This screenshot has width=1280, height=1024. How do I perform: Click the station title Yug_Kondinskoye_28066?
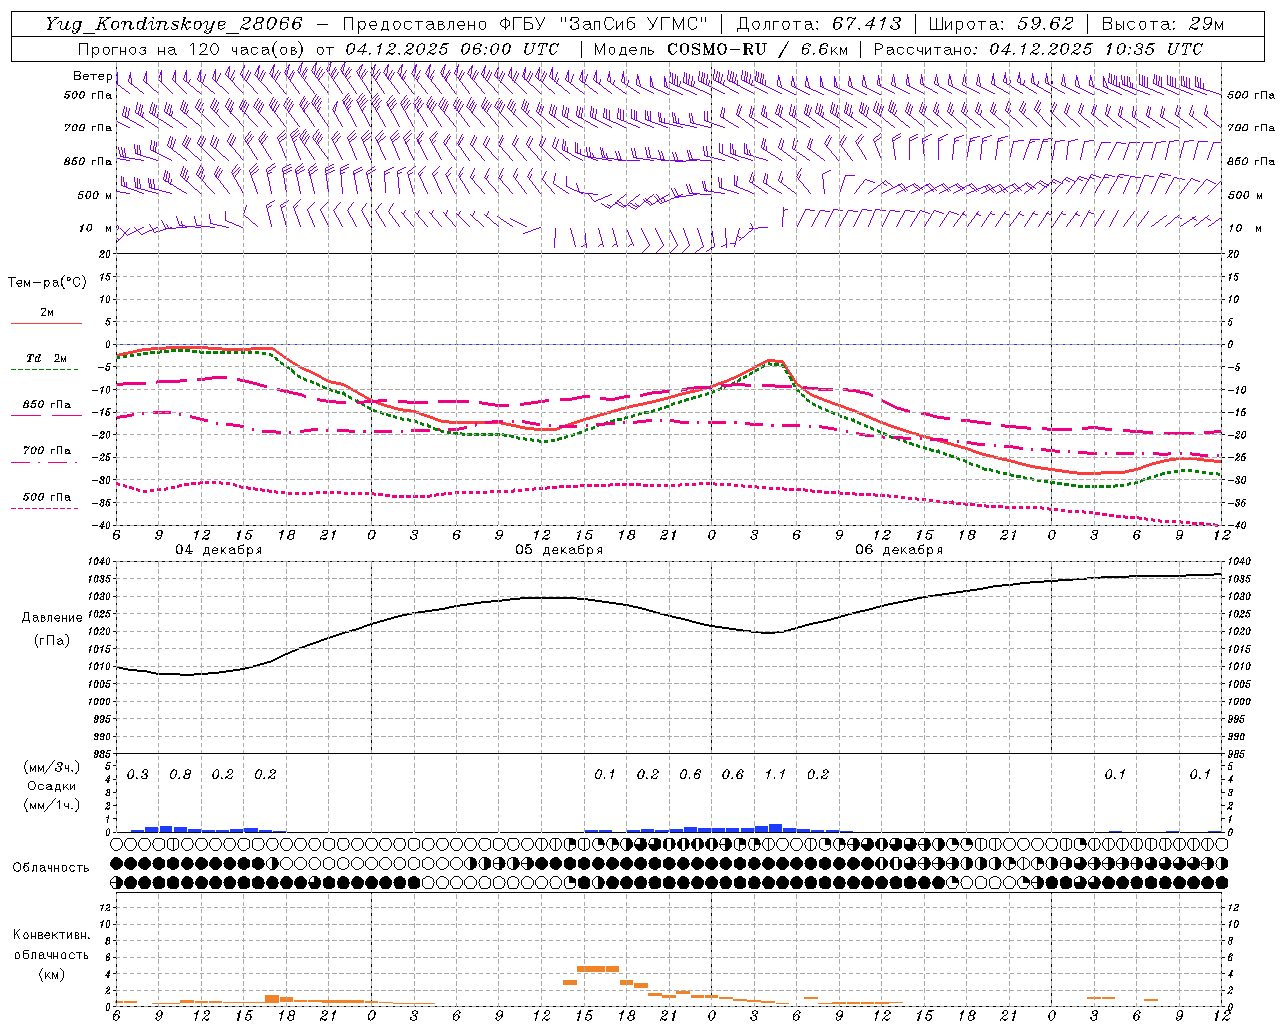(x=174, y=24)
